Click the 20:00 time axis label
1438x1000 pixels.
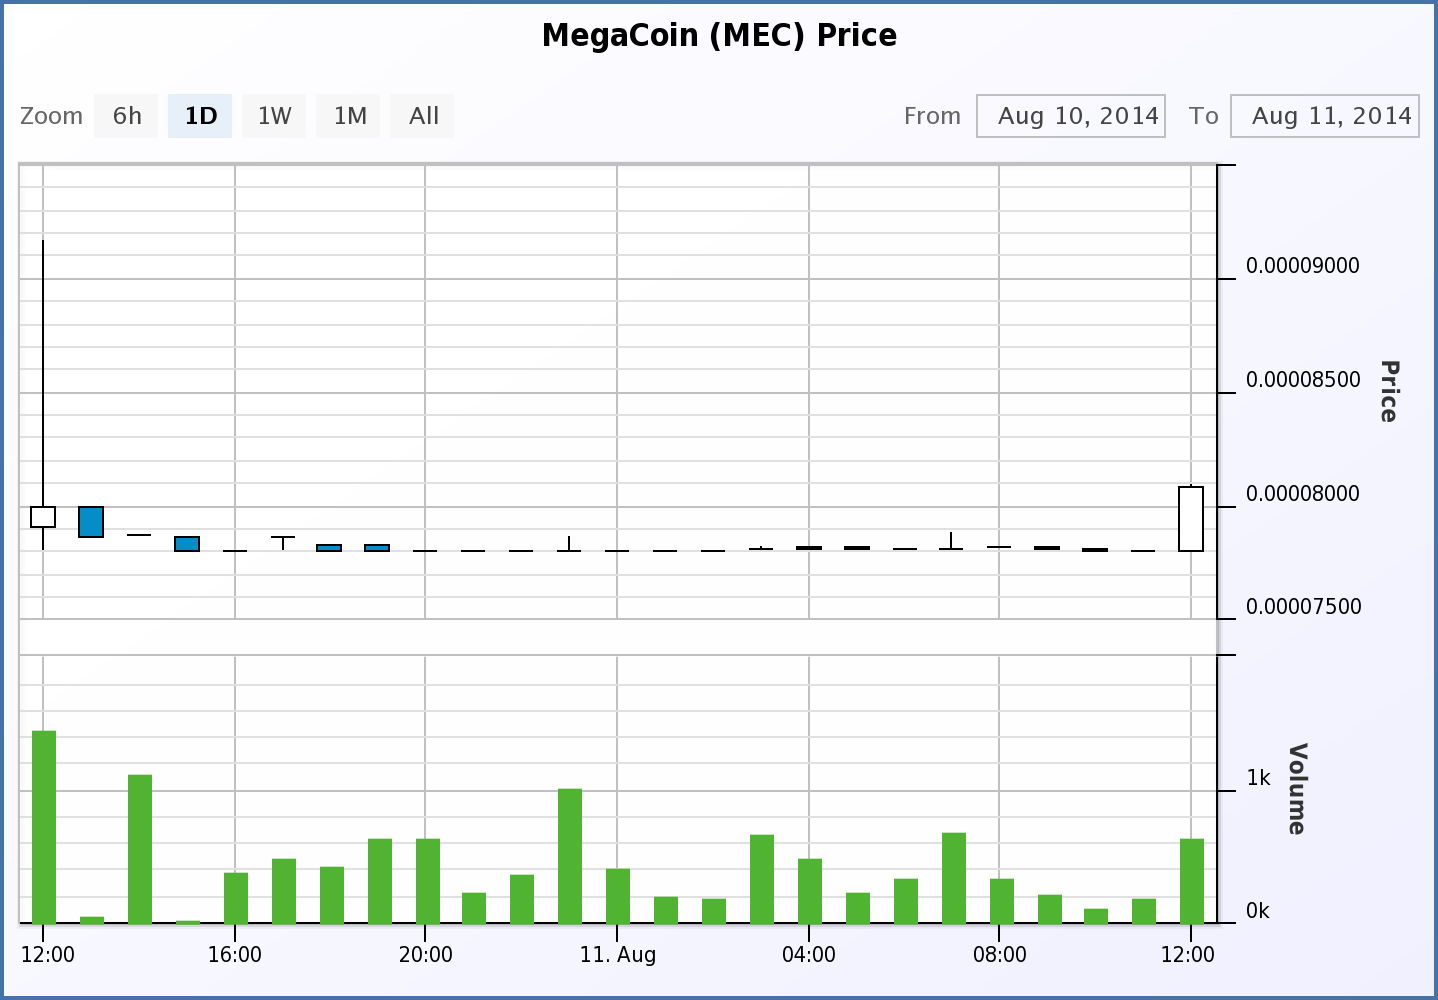[426, 955]
